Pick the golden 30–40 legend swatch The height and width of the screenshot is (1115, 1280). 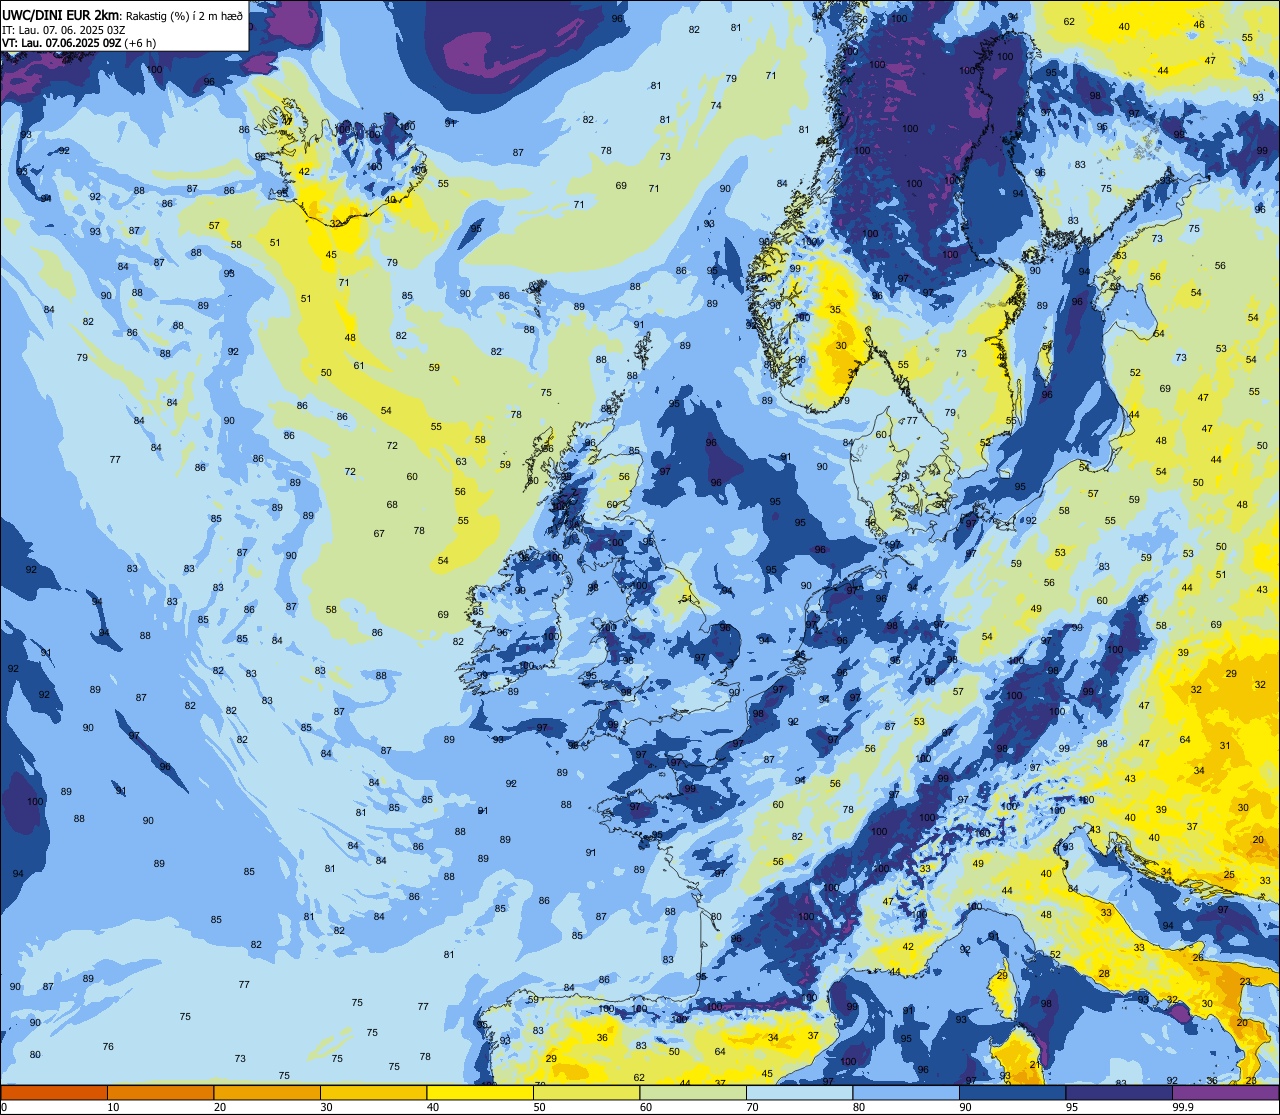tap(373, 1092)
